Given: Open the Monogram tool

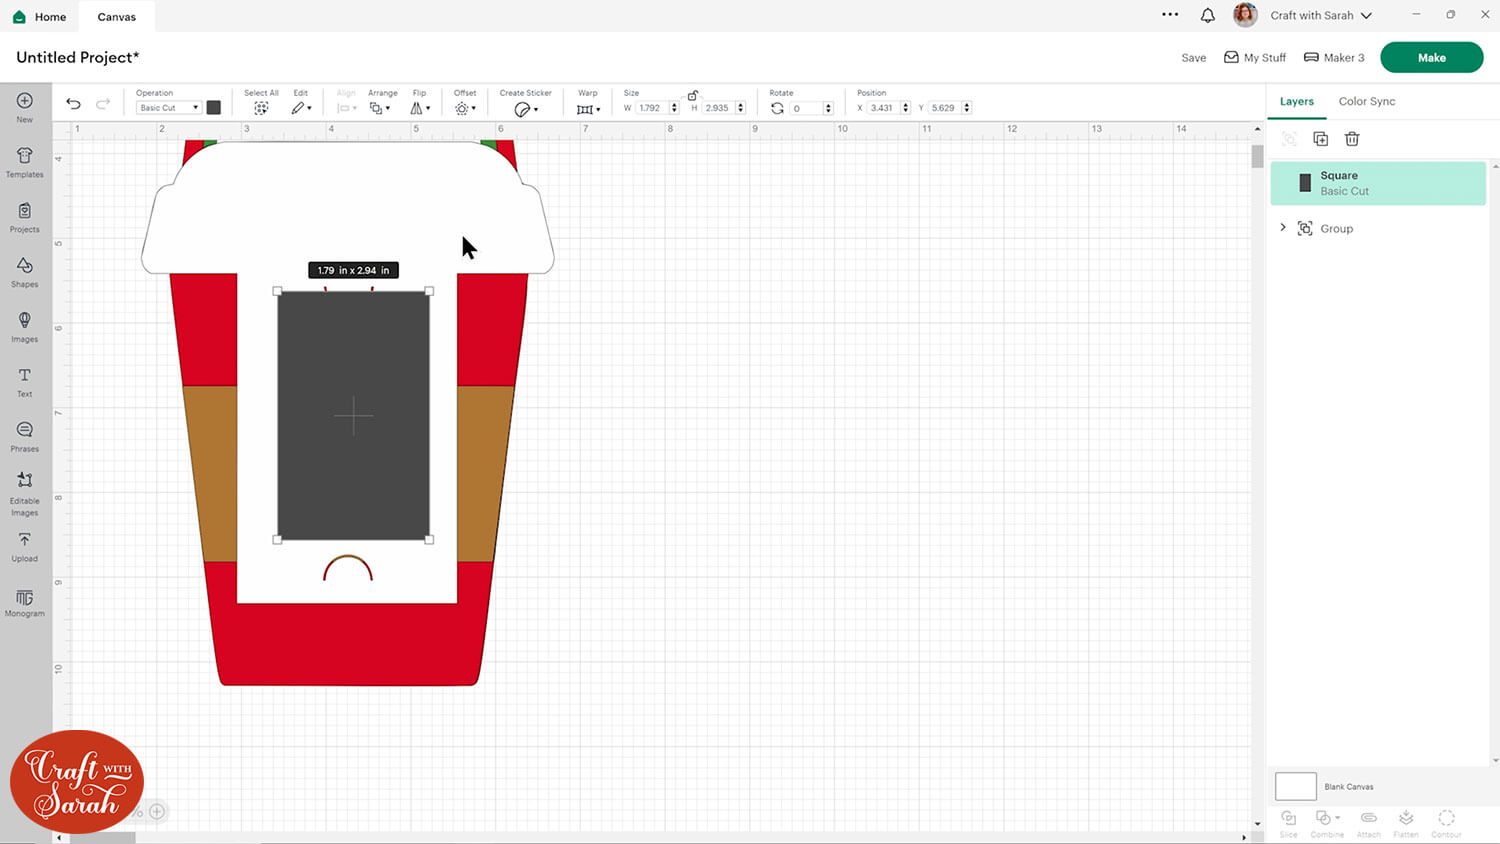Looking at the screenshot, I should 25,602.
